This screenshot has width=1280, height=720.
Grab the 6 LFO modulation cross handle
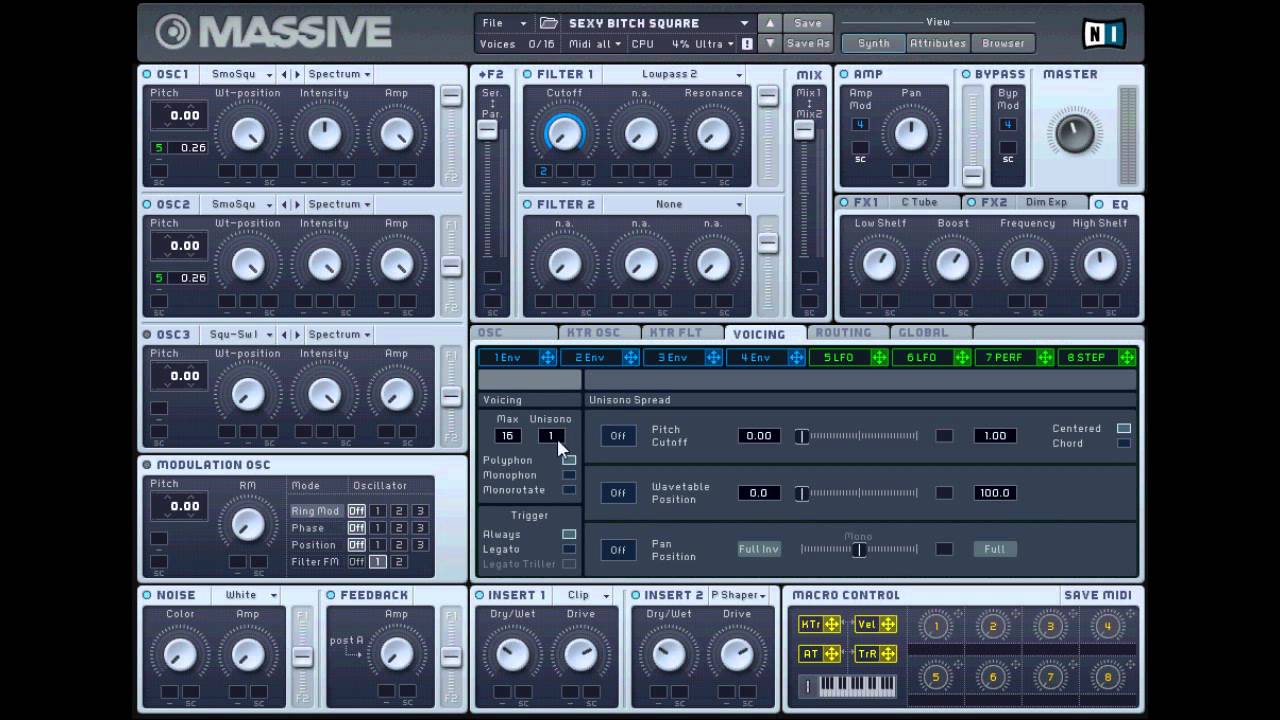point(962,358)
